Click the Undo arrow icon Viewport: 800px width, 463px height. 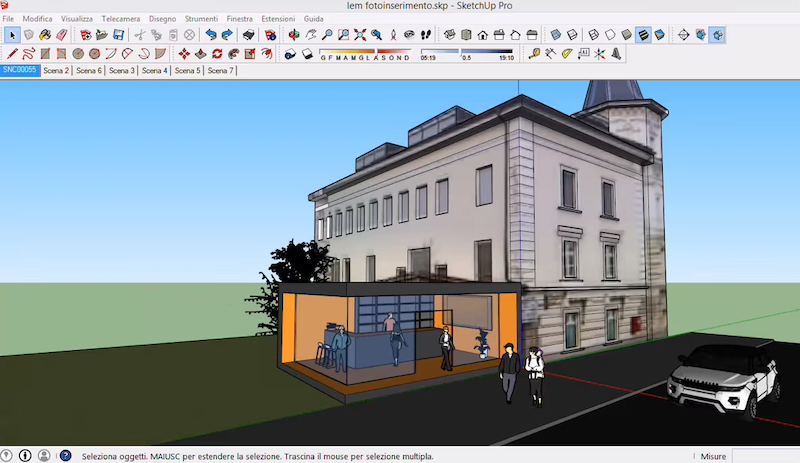211,35
